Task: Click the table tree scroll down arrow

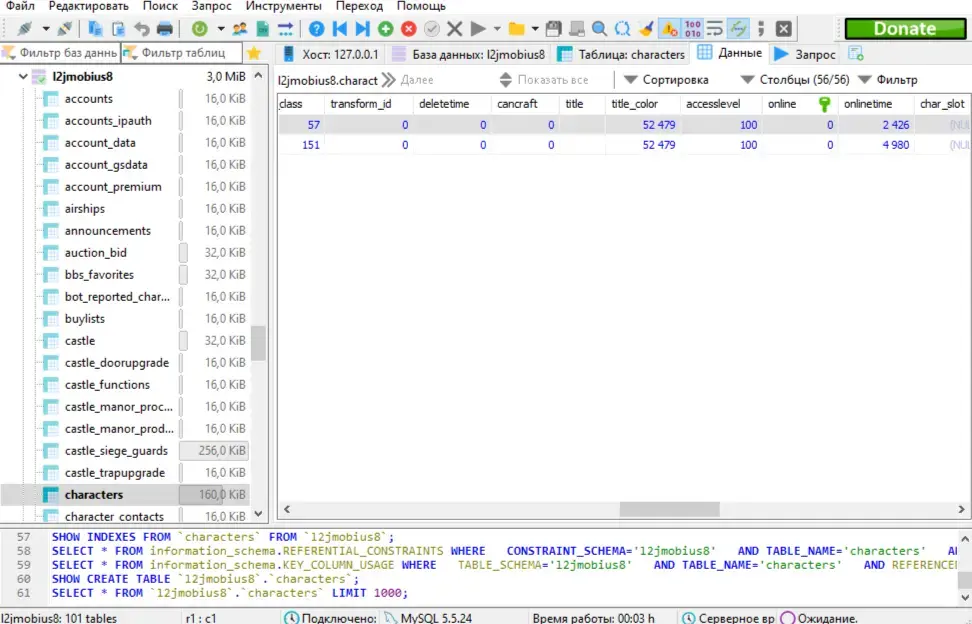Action: (x=258, y=514)
